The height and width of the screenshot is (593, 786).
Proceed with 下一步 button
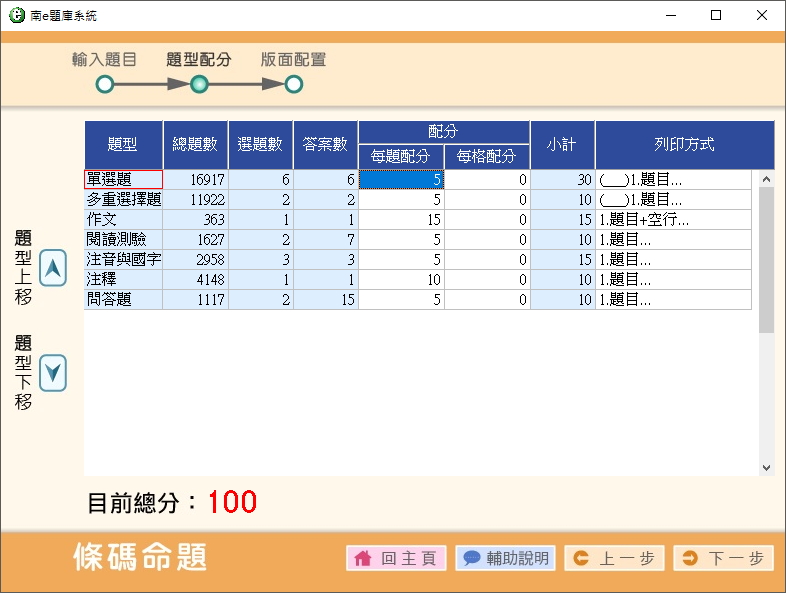(724, 558)
